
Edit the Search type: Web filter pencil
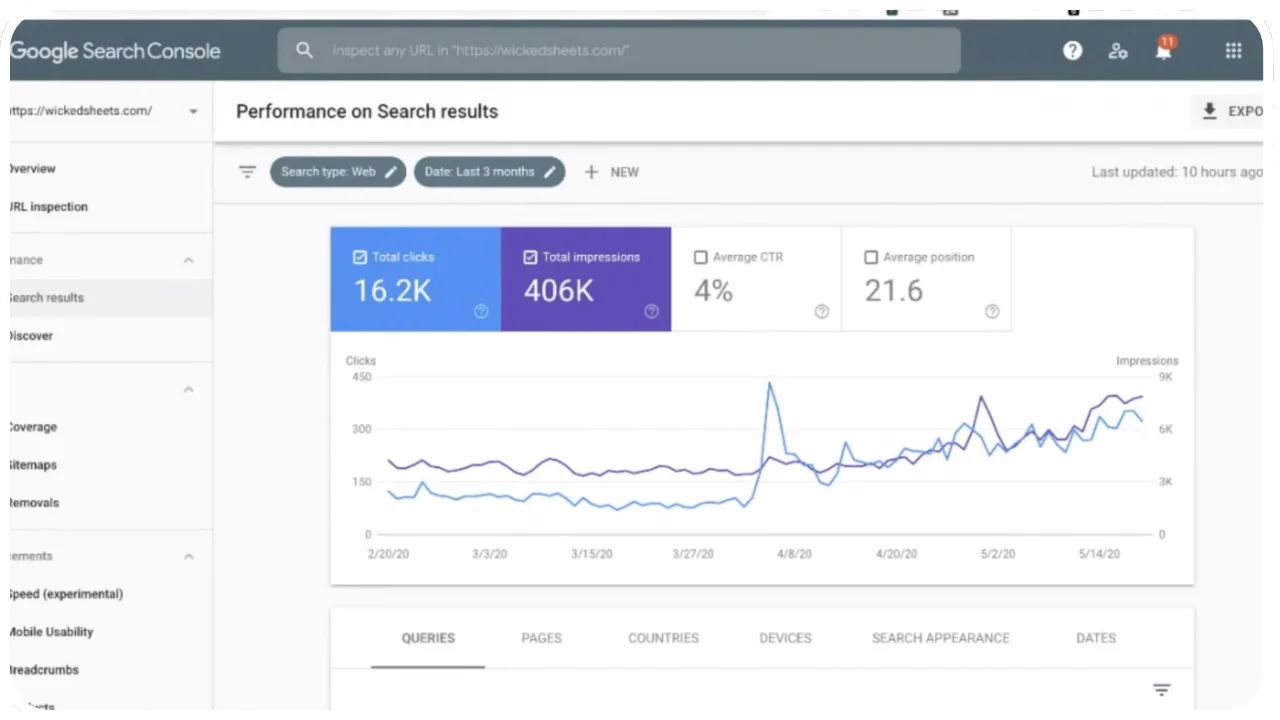click(391, 172)
